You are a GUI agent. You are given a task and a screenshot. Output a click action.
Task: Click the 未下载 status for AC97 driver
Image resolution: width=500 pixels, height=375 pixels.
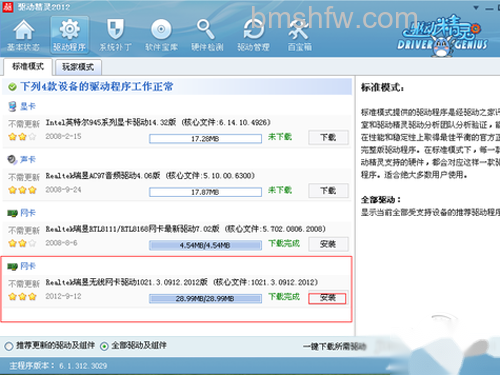tap(280, 190)
